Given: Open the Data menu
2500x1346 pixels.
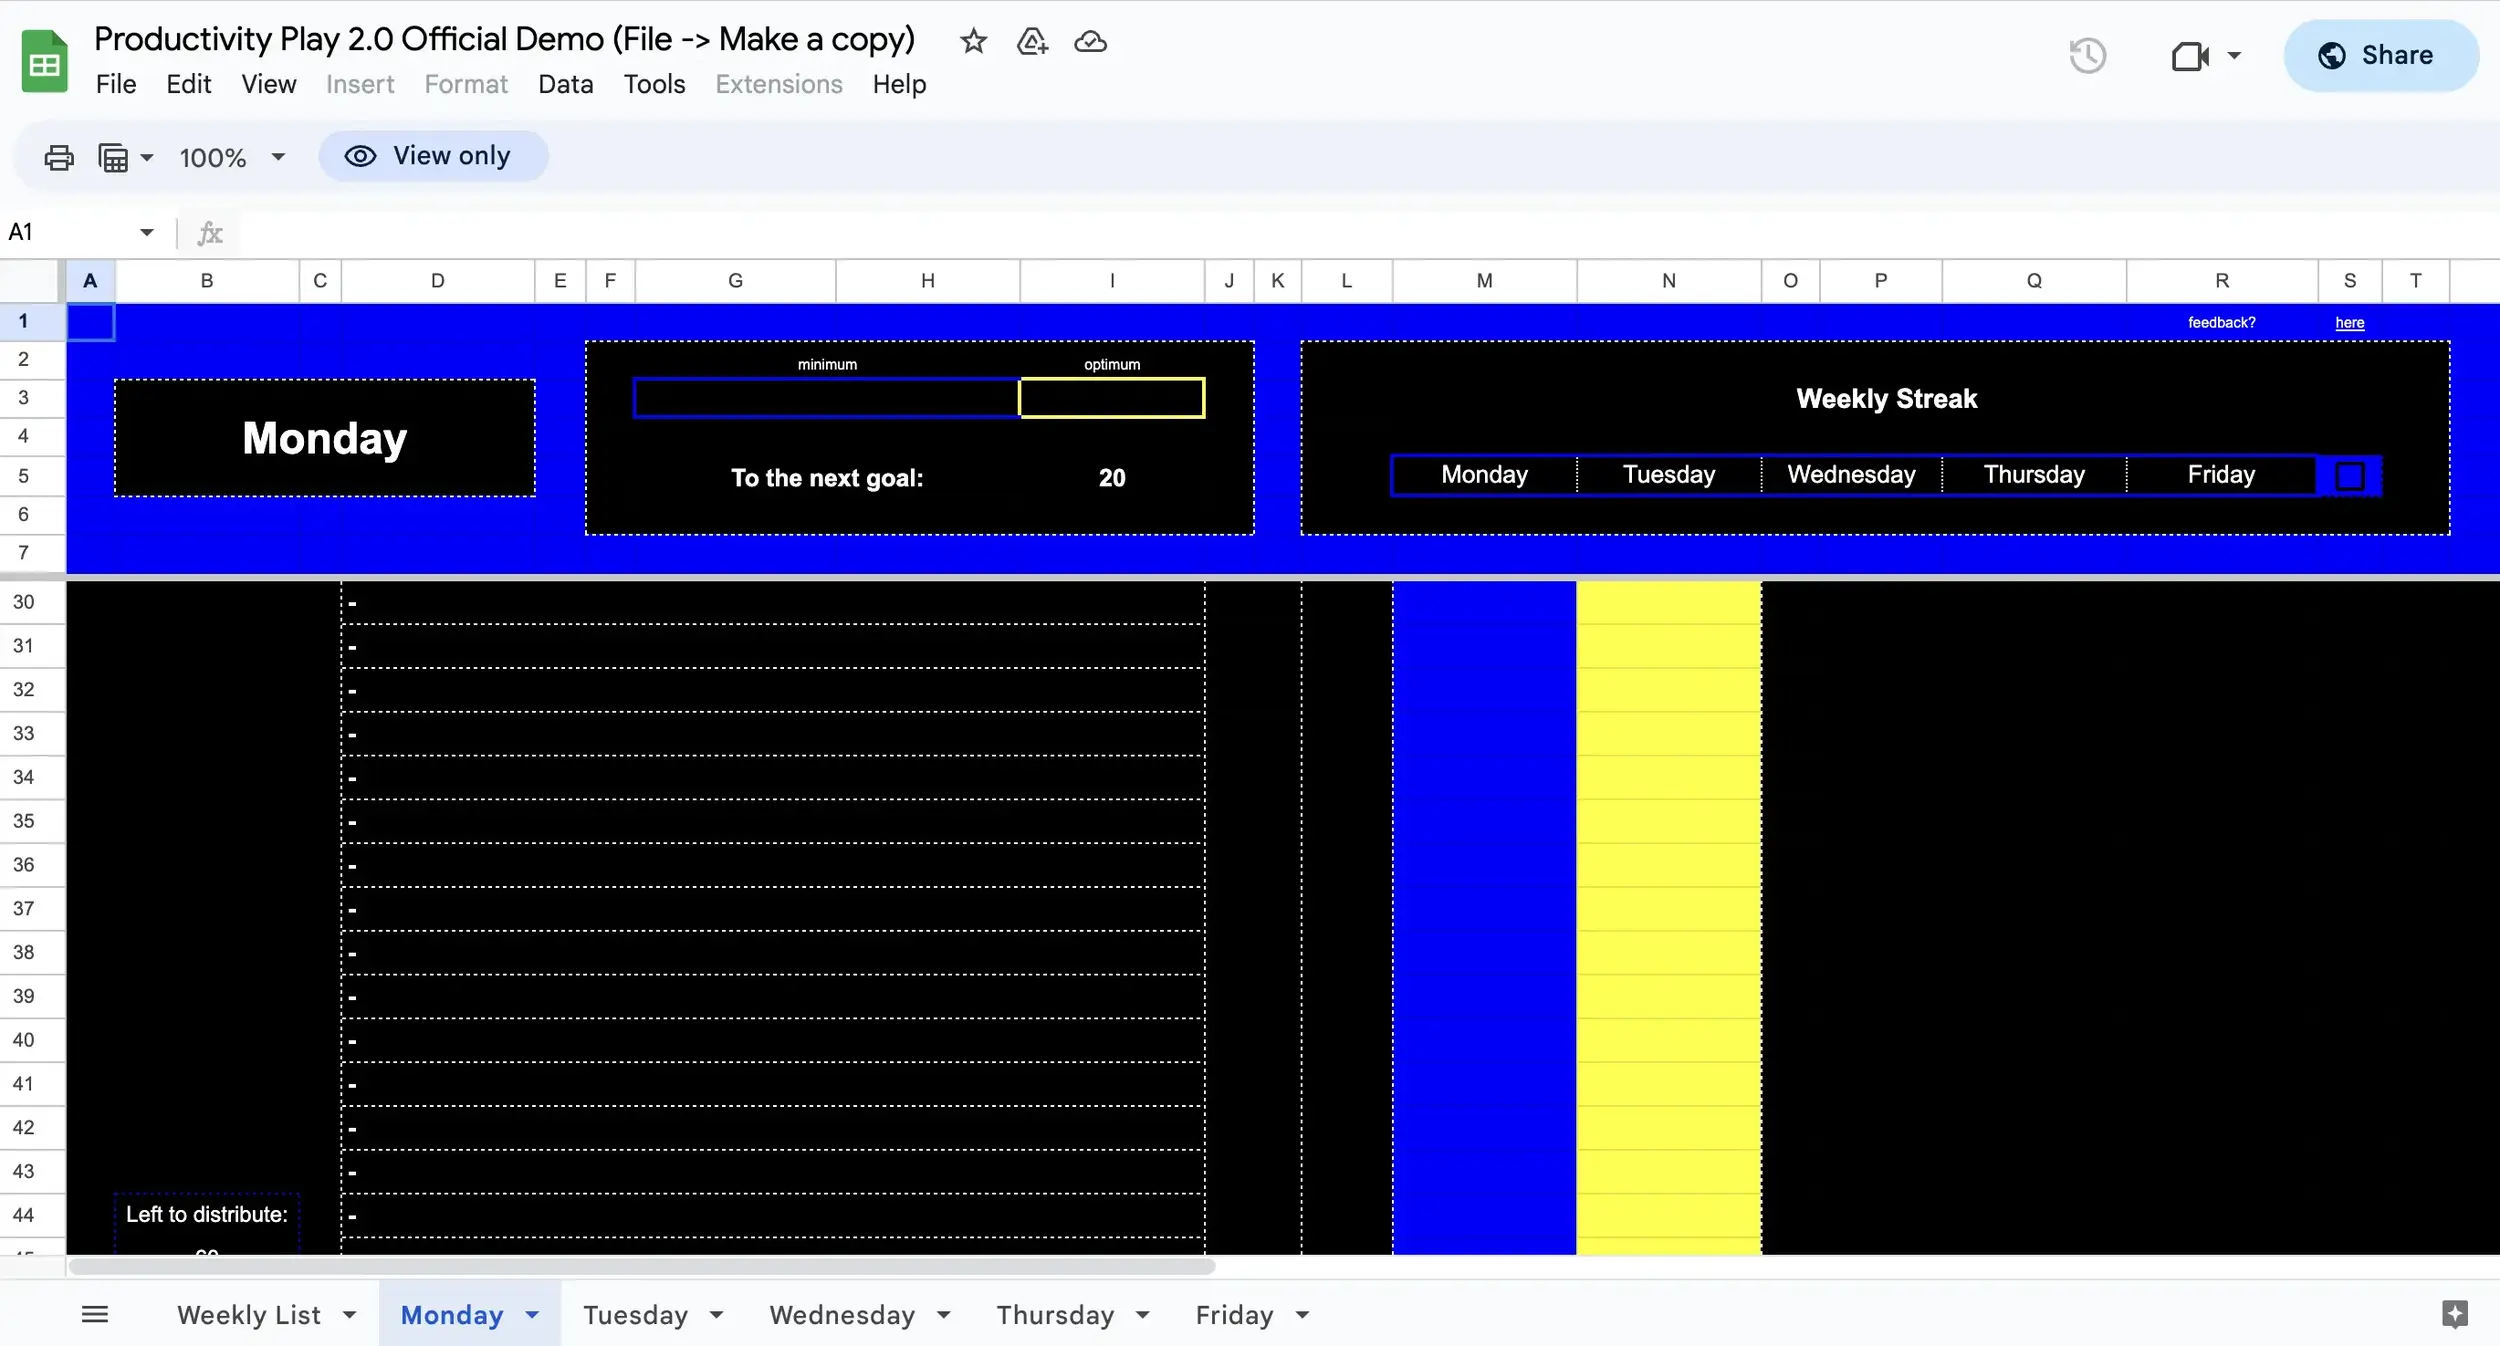Looking at the screenshot, I should [566, 84].
